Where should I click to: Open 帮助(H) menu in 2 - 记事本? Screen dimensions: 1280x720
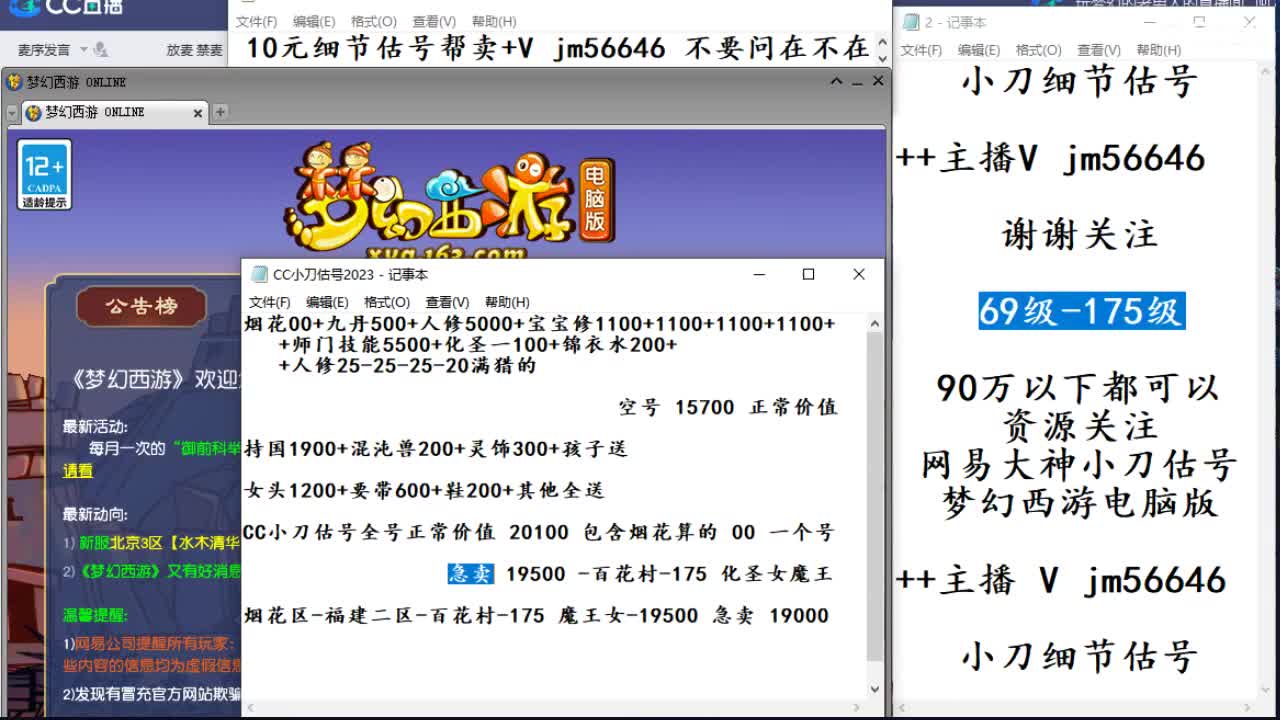(1158, 50)
